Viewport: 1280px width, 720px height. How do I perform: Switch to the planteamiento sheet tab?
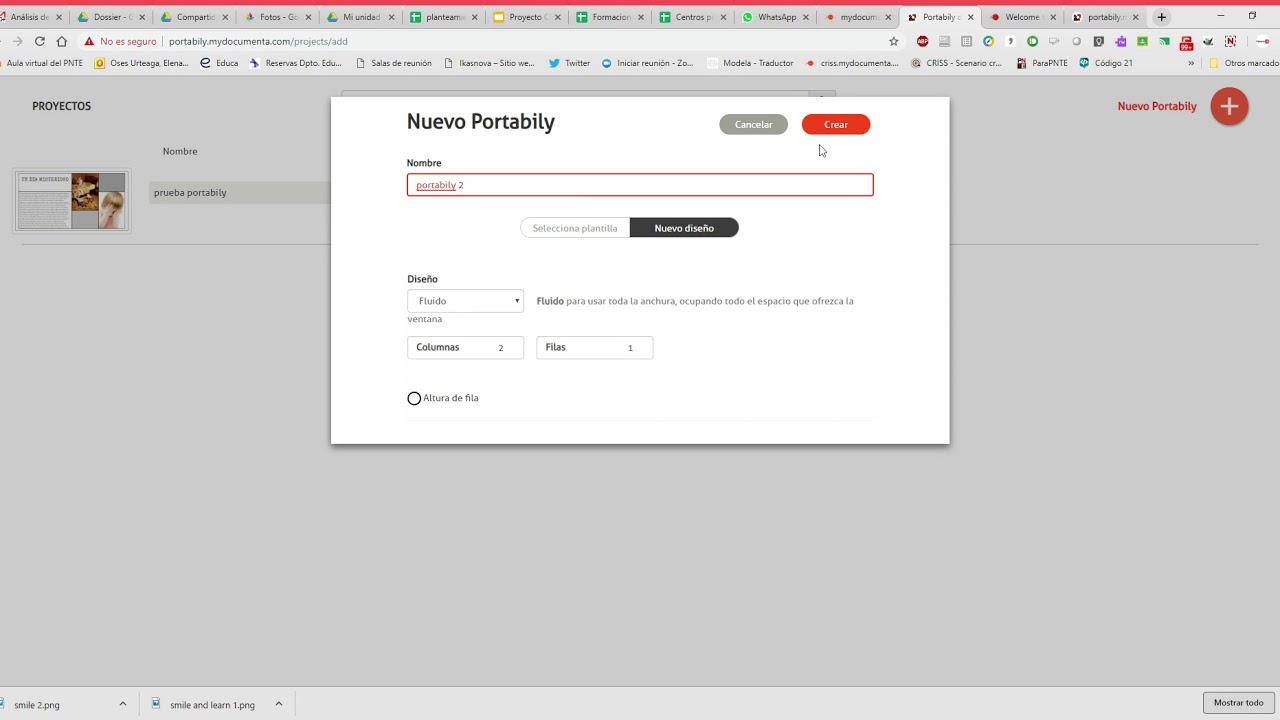pos(443,17)
